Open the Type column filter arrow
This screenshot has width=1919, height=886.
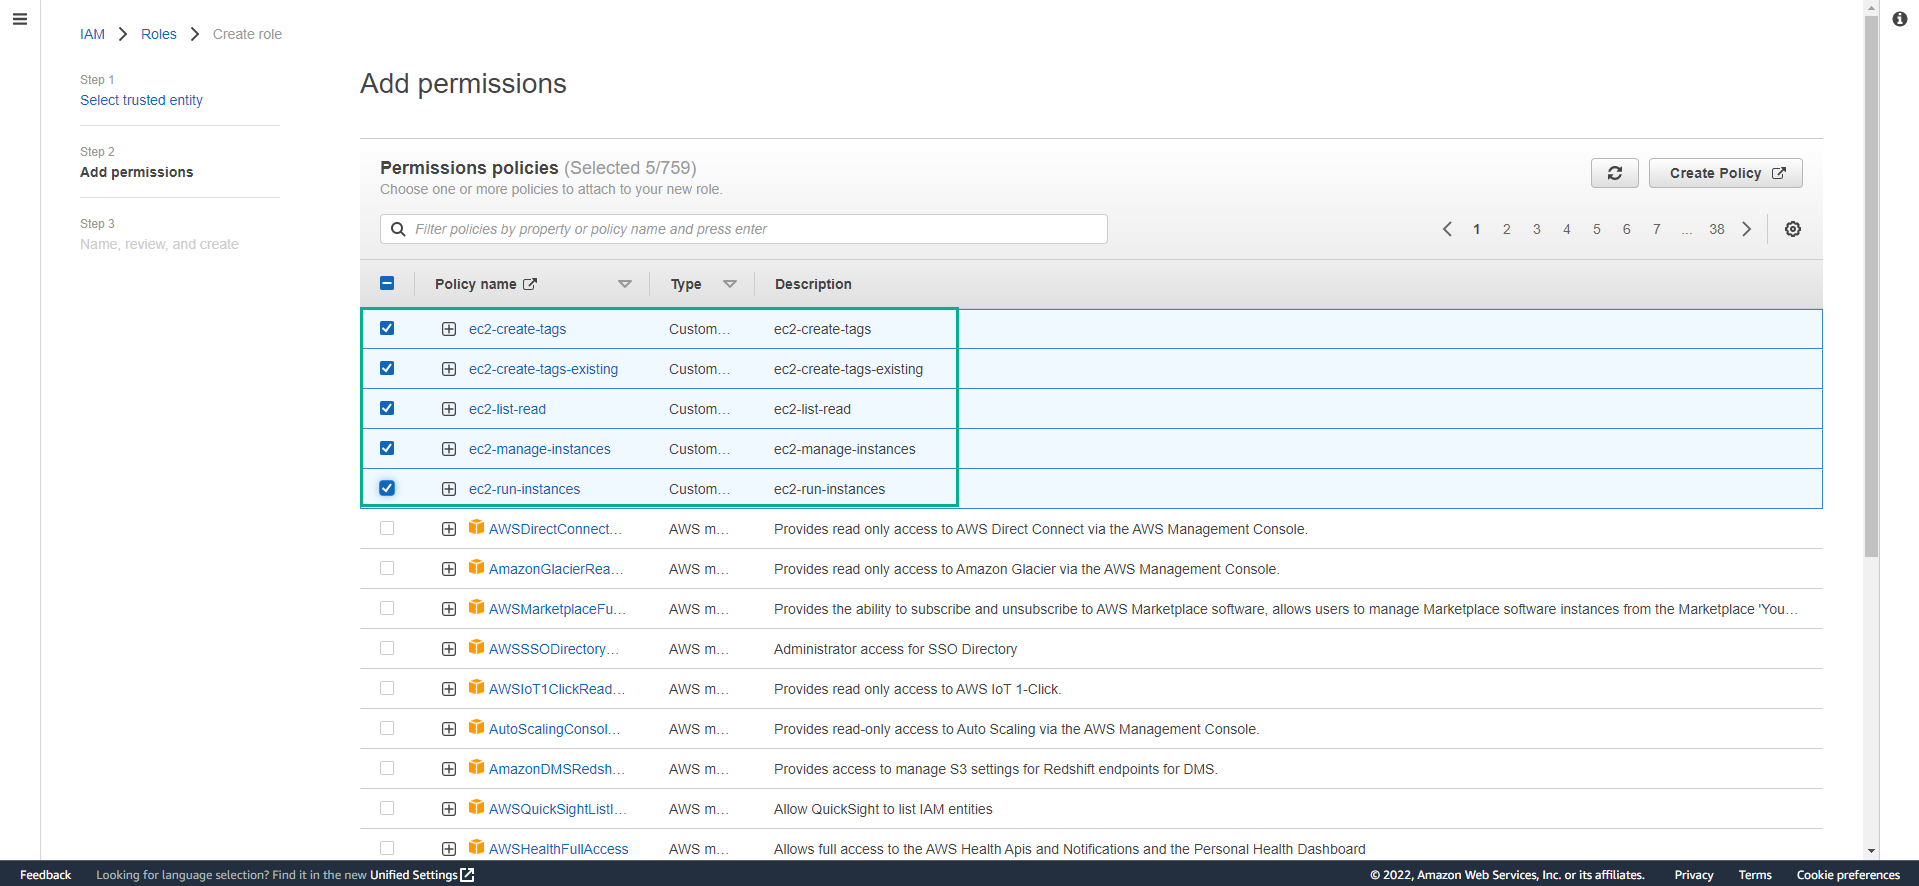pos(730,284)
